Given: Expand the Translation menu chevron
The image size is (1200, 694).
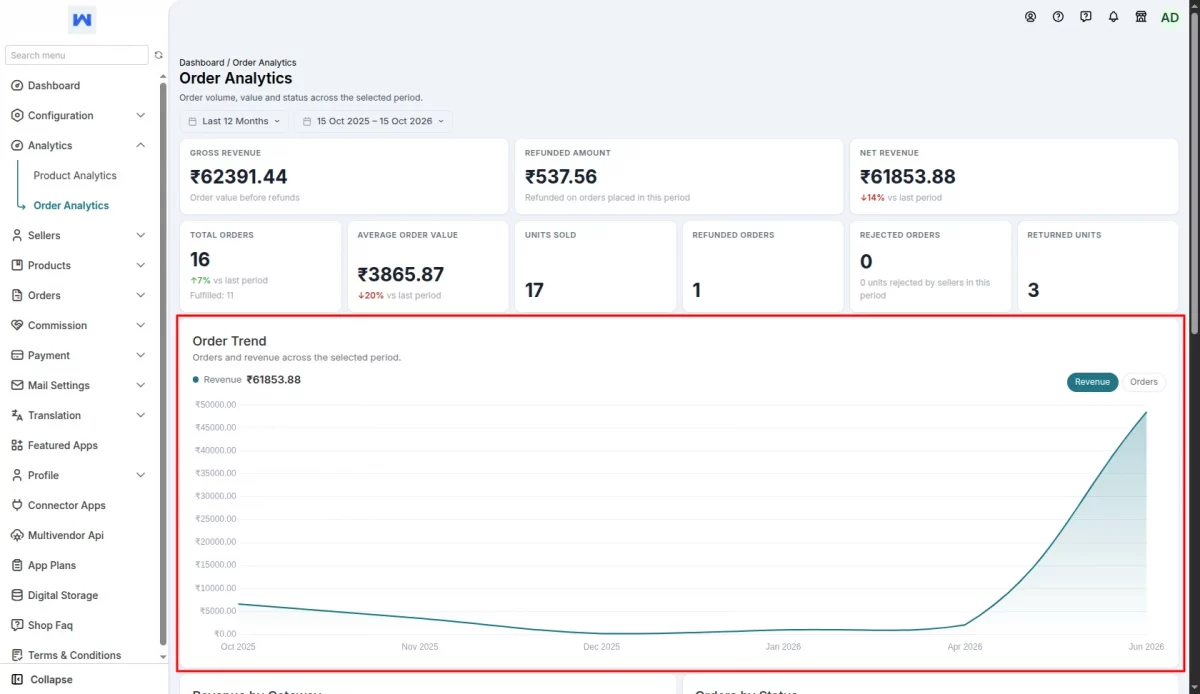Looking at the screenshot, I should [140, 416].
